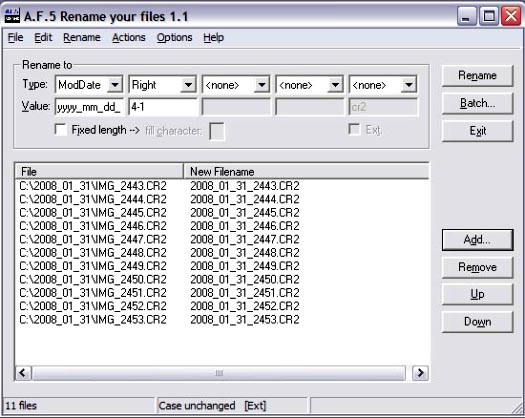525x418 pixels.
Task: Open the Rename menu
Action: pos(82,38)
